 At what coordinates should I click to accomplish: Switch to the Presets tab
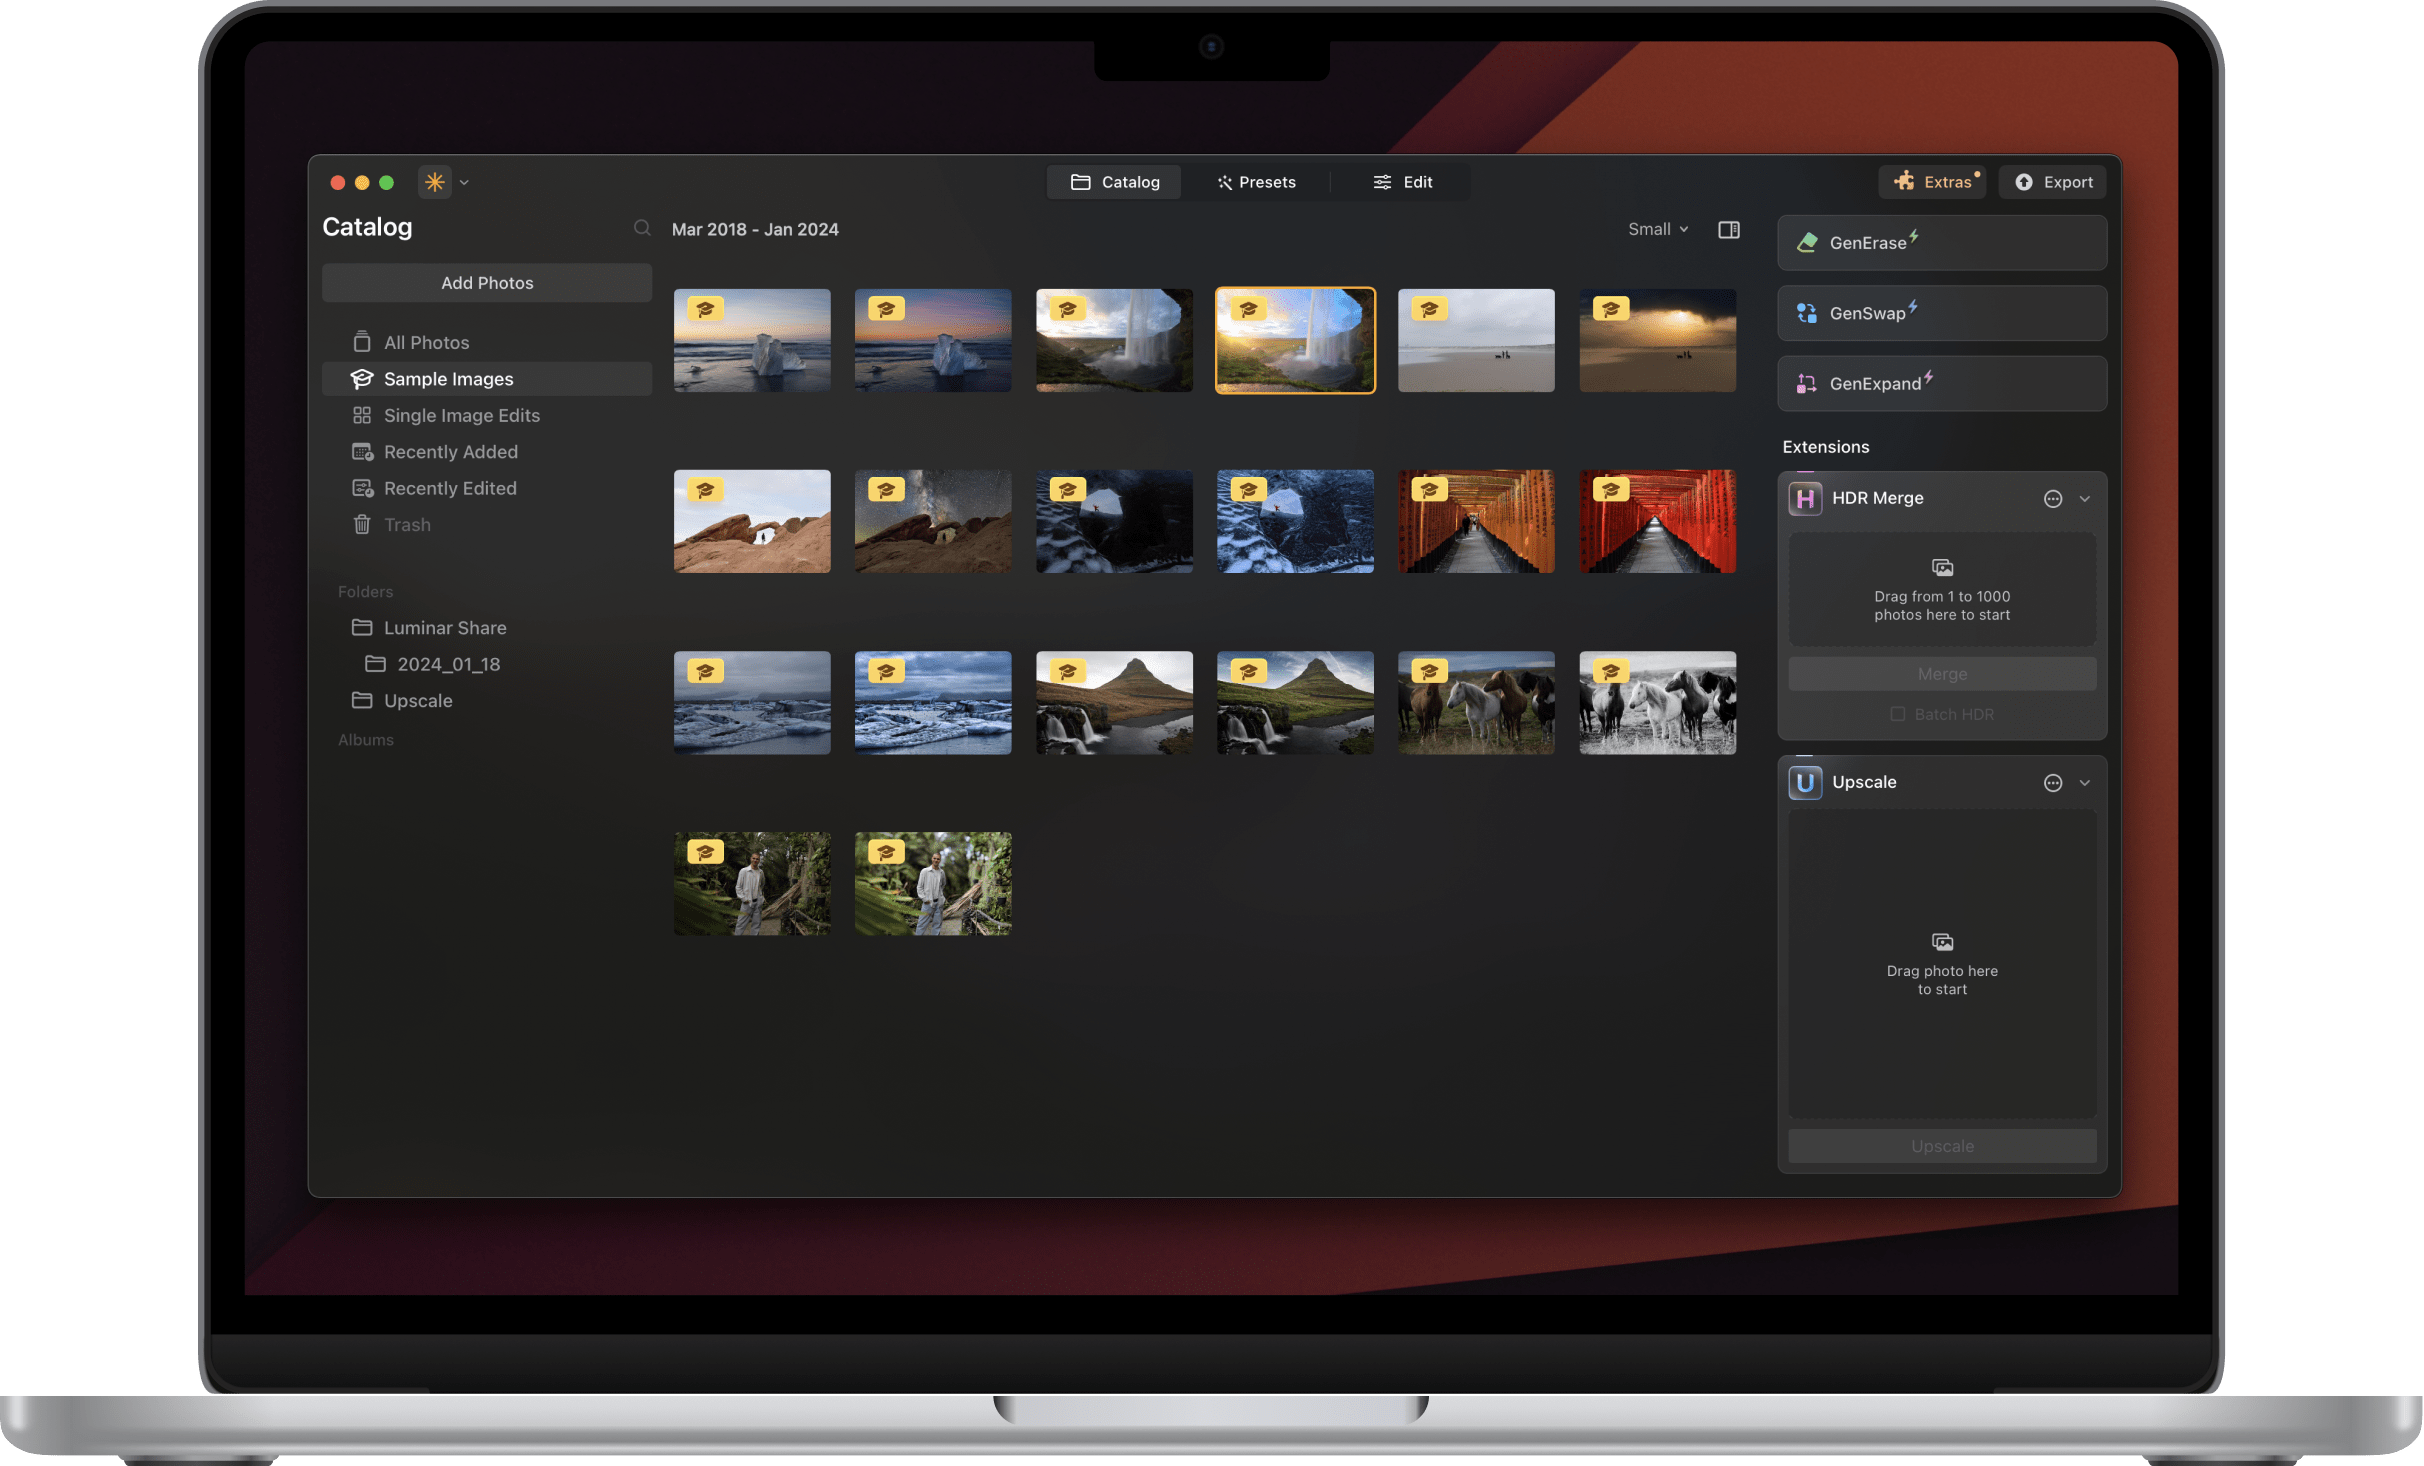tap(1257, 181)
